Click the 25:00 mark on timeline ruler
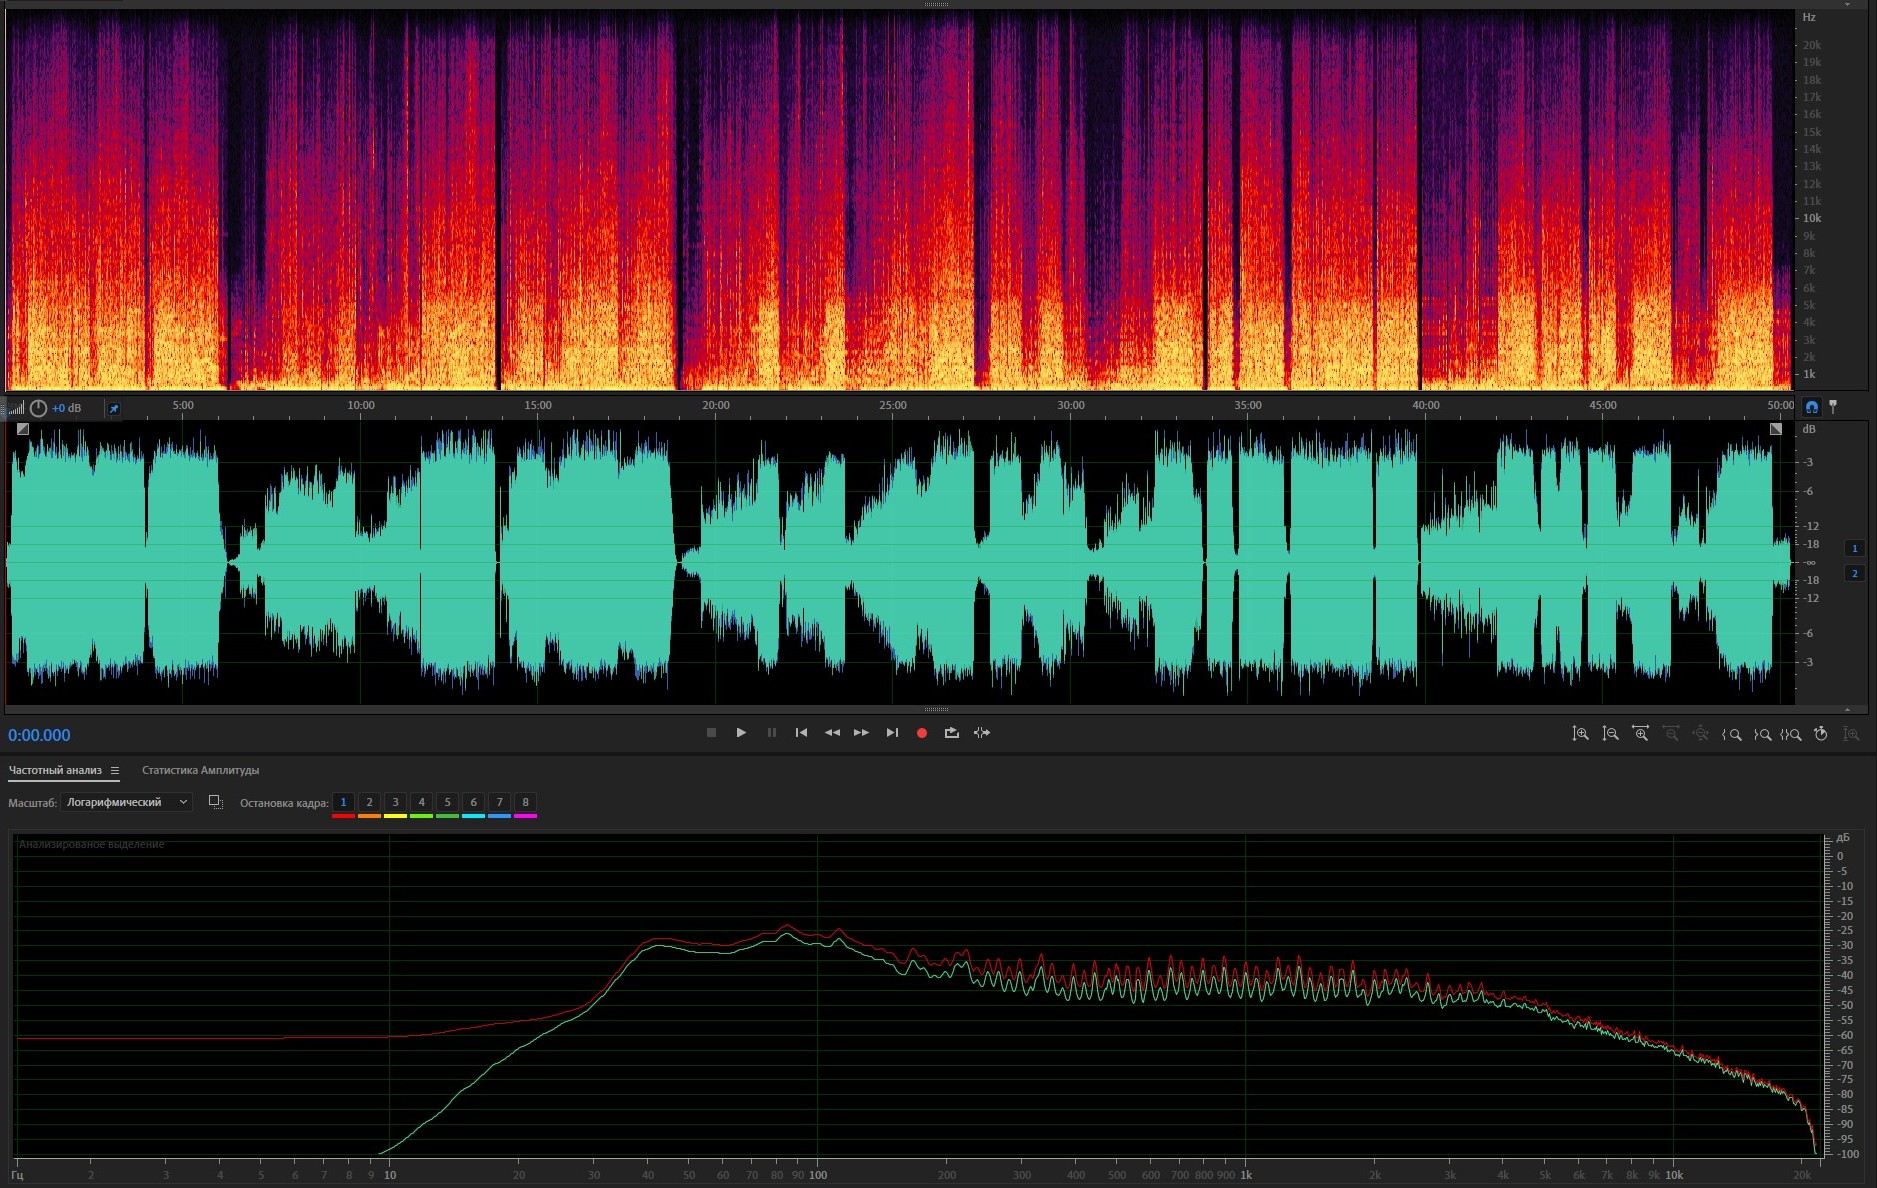The image size is (1877, 1188). coord(893,405)
